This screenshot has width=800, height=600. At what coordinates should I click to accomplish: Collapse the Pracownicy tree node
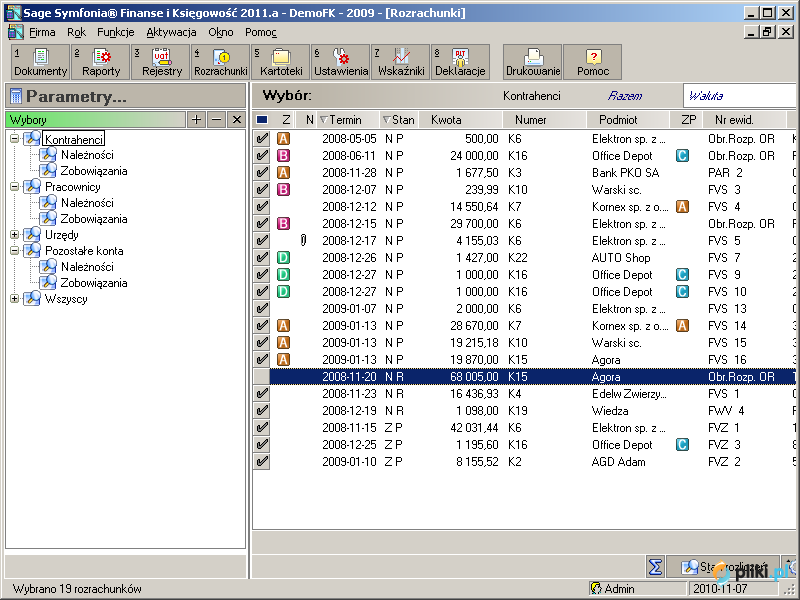coord(14,187)
